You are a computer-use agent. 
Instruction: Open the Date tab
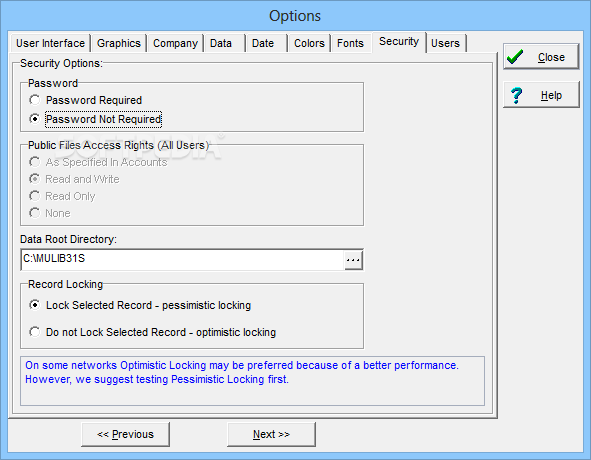coord(266,43)
